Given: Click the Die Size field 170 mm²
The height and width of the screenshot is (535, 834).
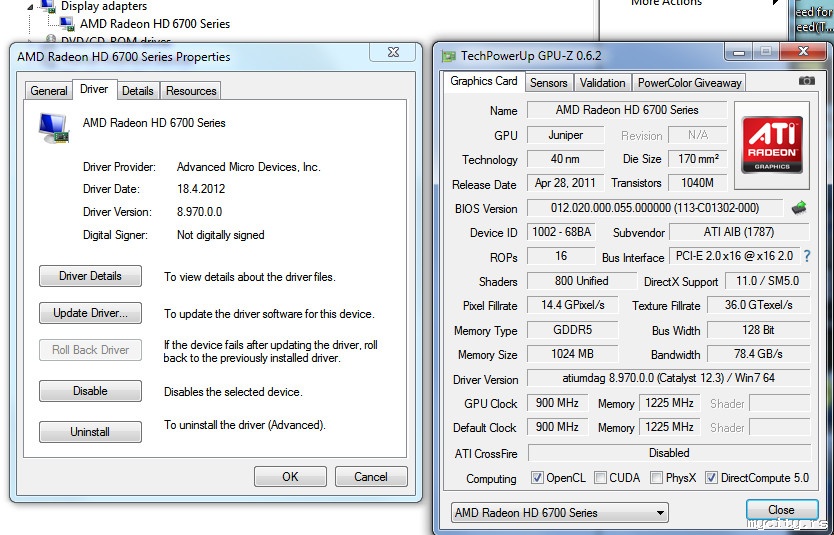Looking at the screenshot, I should point(697,158).
